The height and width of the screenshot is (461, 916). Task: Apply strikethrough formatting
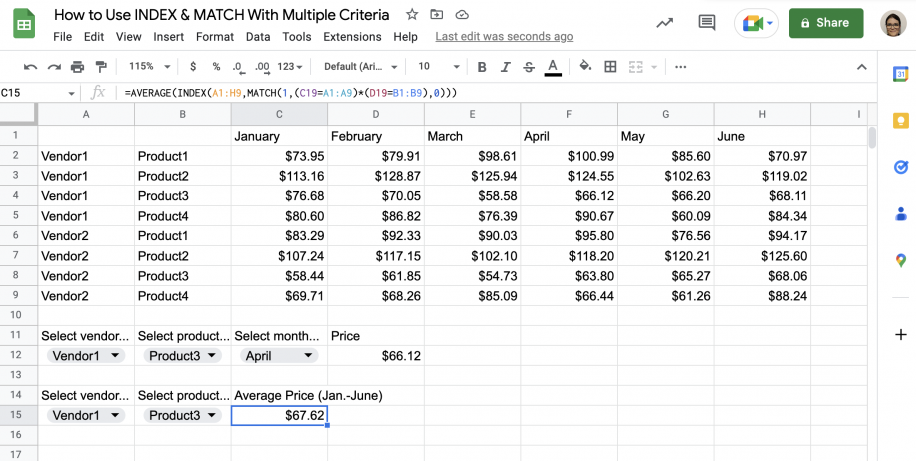pyautogui.click(x=529, y=67)
